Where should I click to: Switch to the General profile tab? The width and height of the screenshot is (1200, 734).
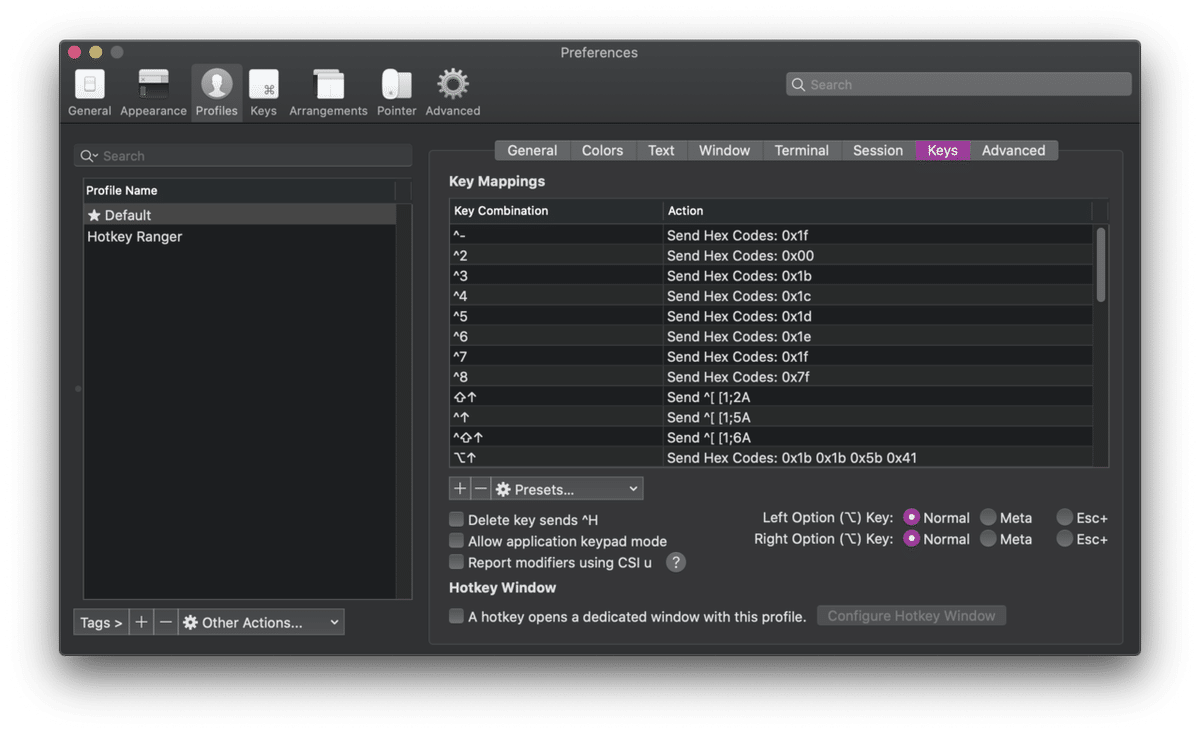532,150
